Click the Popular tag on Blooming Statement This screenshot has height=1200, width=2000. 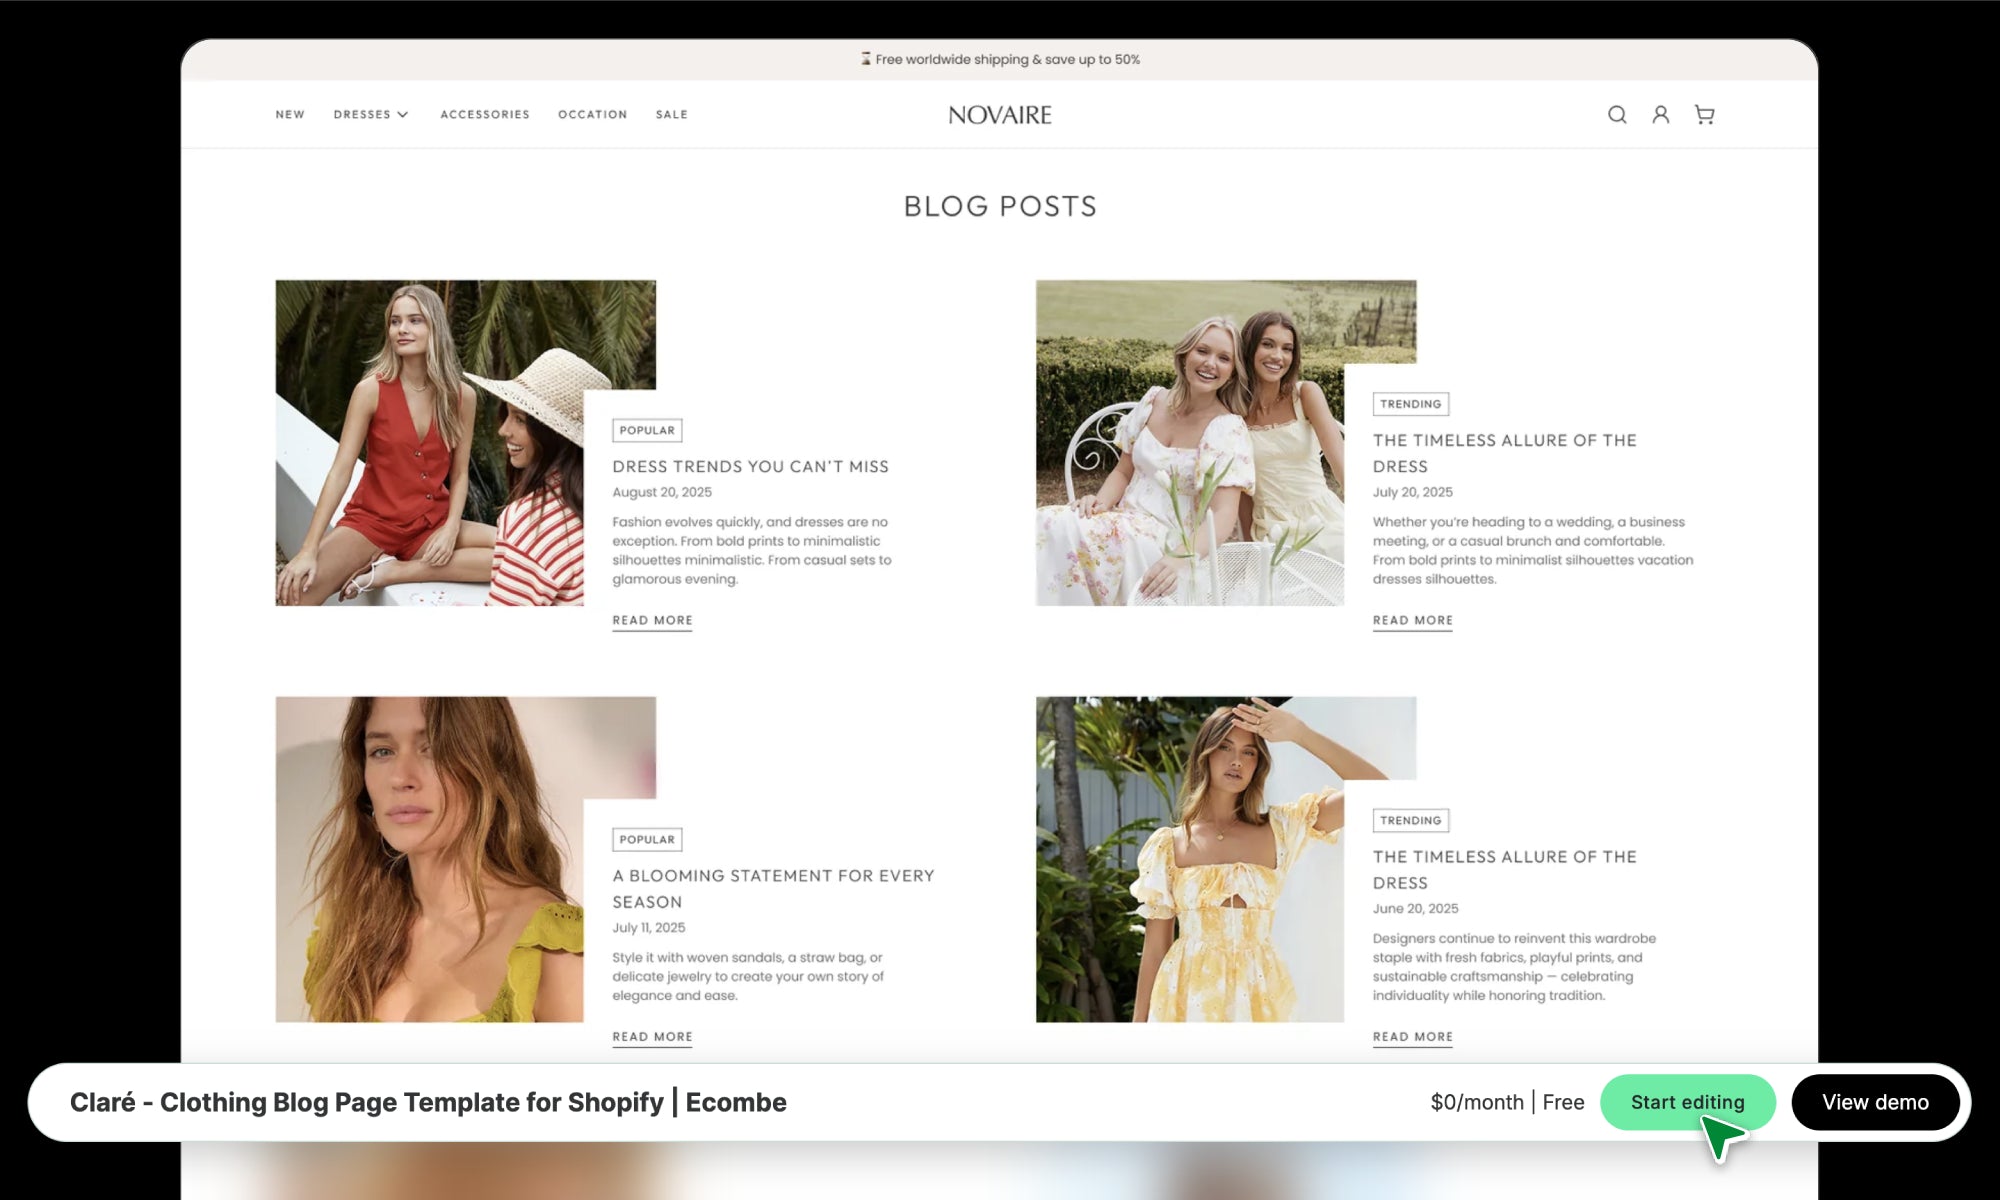646,839
